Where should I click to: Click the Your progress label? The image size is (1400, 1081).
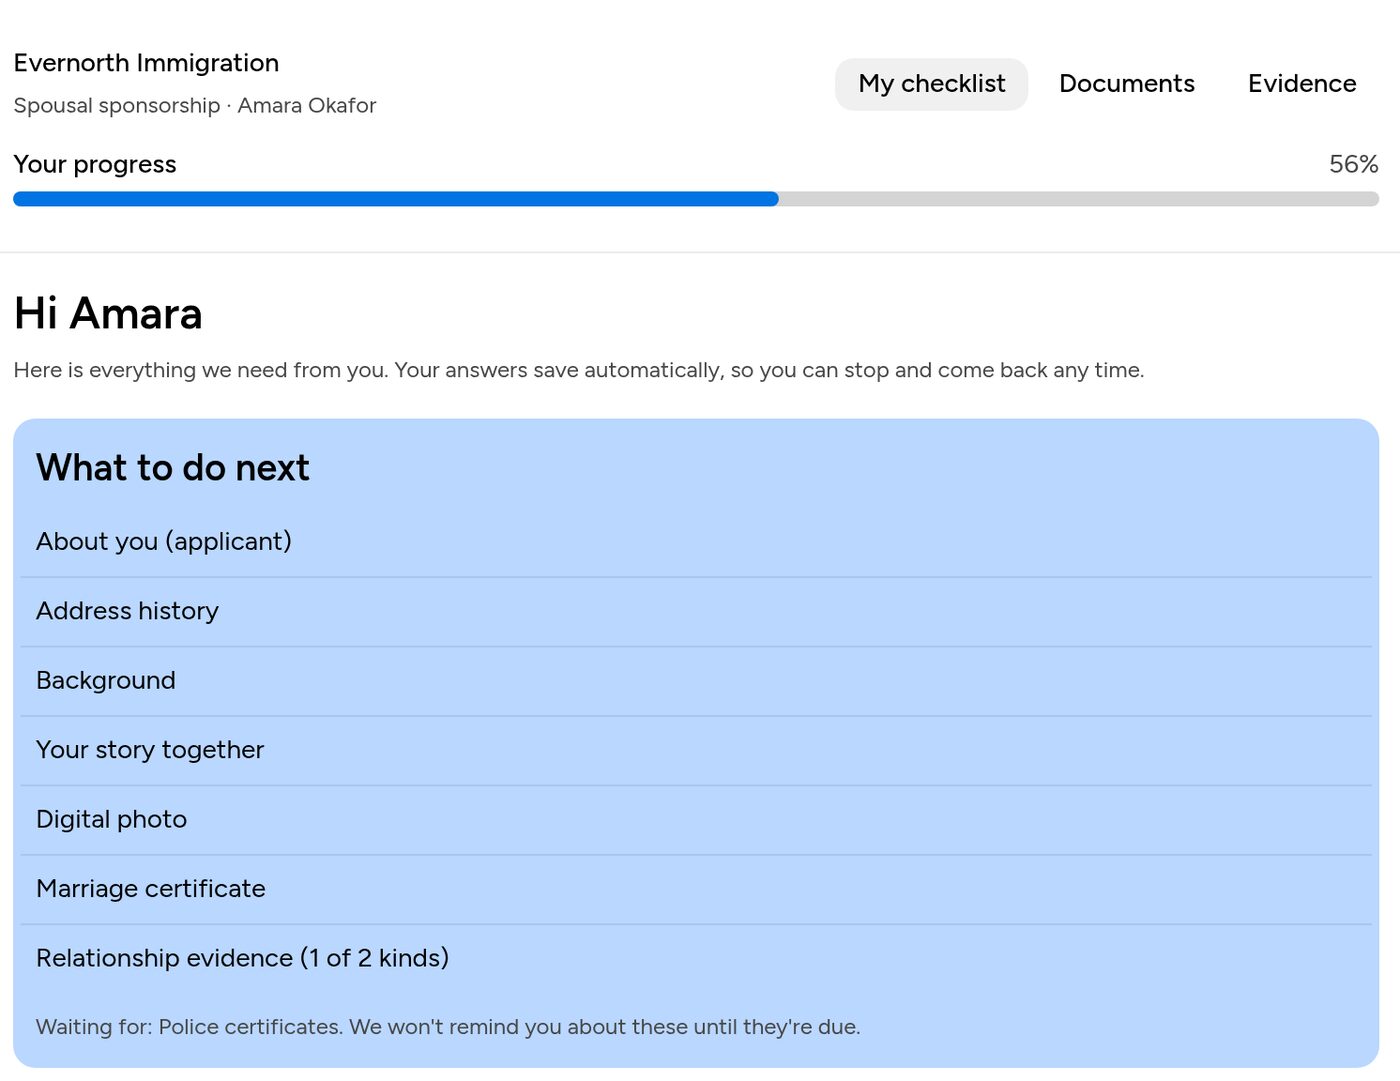click(95, 164)
